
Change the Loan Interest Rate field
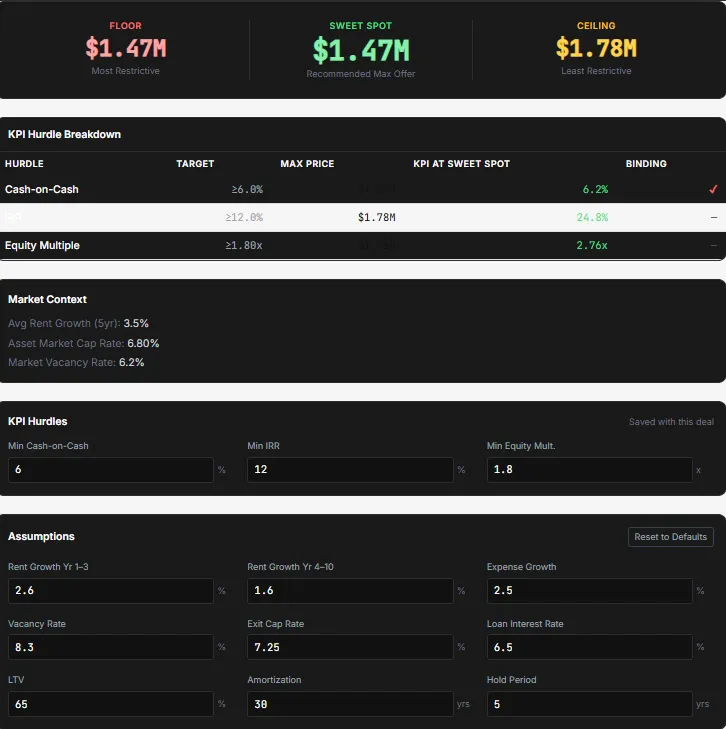(x=589, y=647)
